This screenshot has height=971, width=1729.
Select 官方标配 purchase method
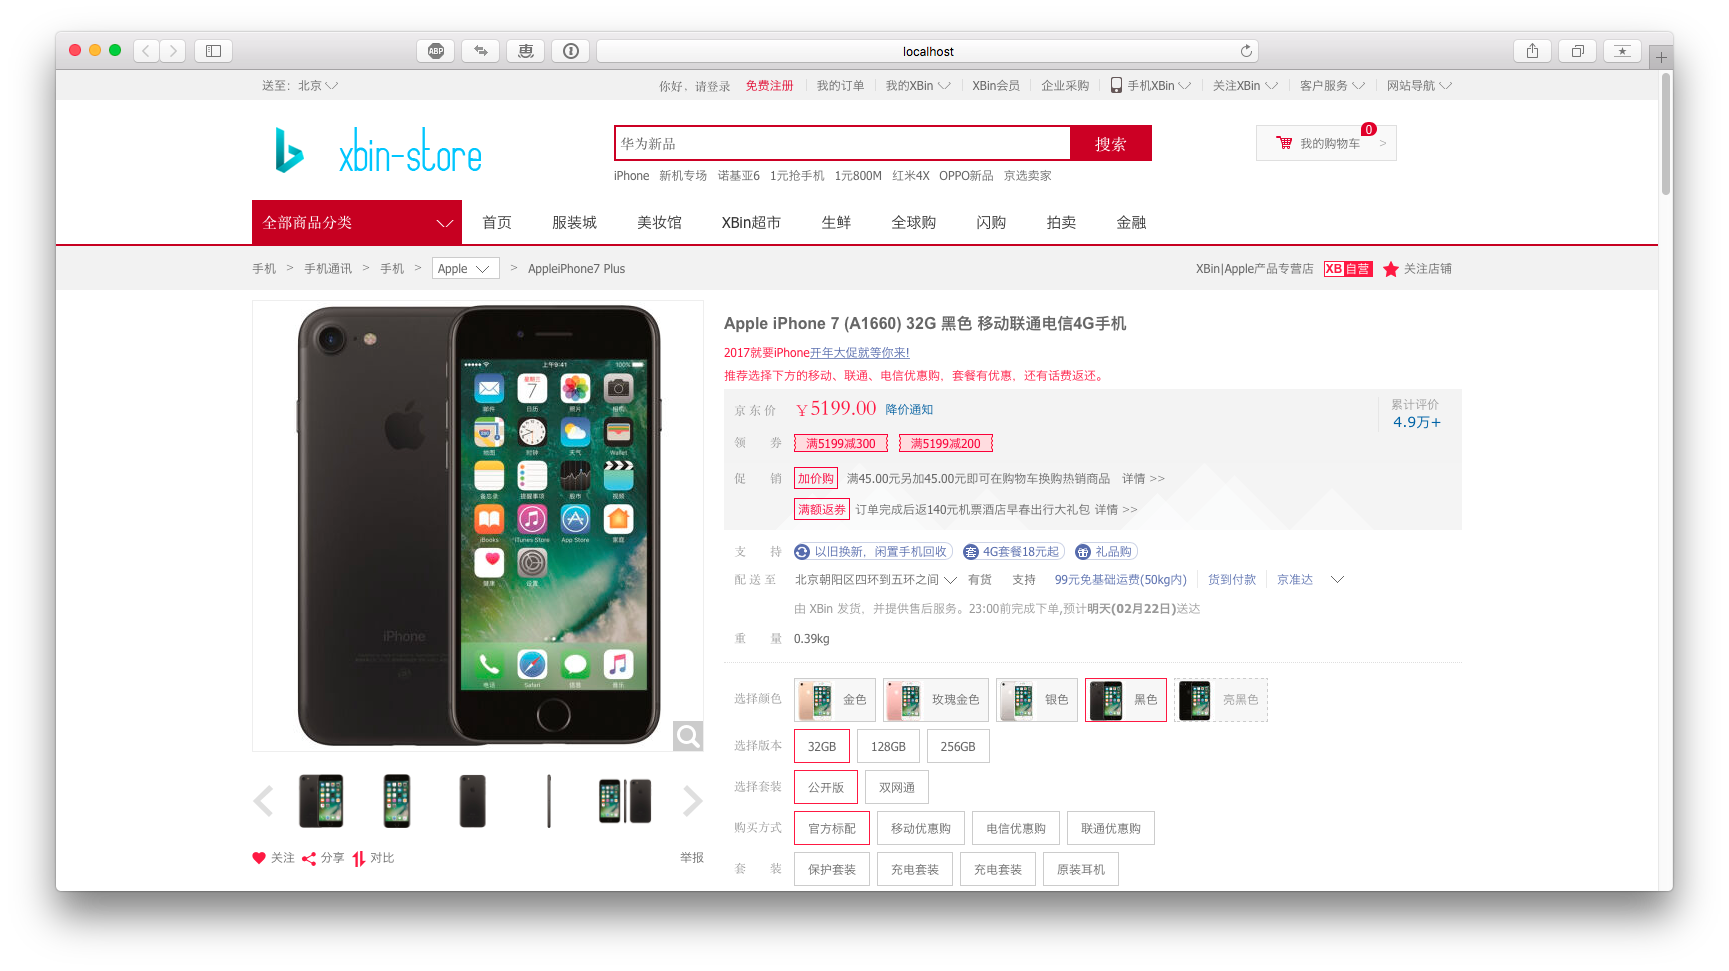click(x=832, y=829)
